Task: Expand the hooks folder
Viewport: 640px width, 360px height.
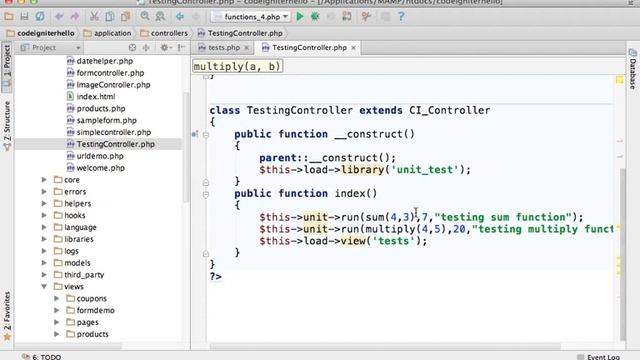Action: click(44, 215)
